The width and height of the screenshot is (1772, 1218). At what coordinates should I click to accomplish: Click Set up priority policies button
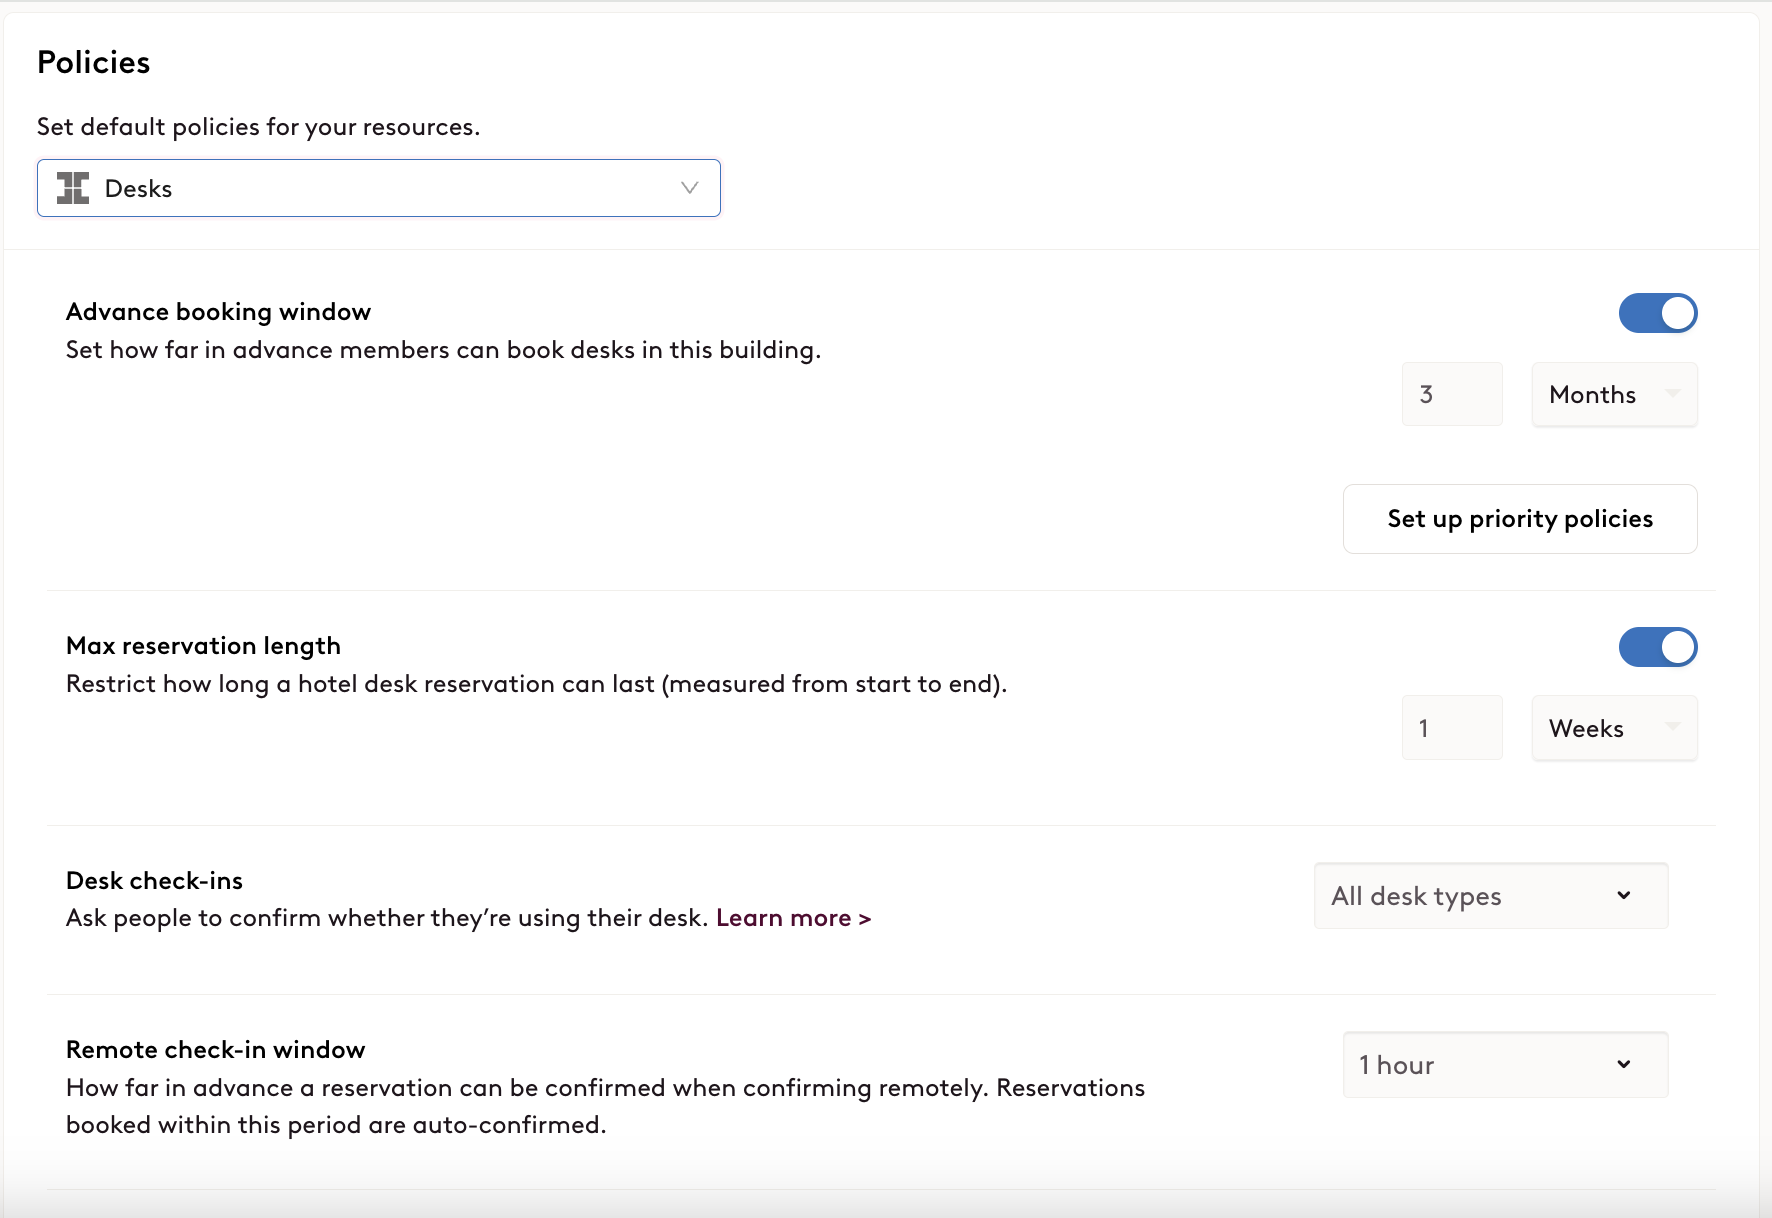coord(1520,519)
